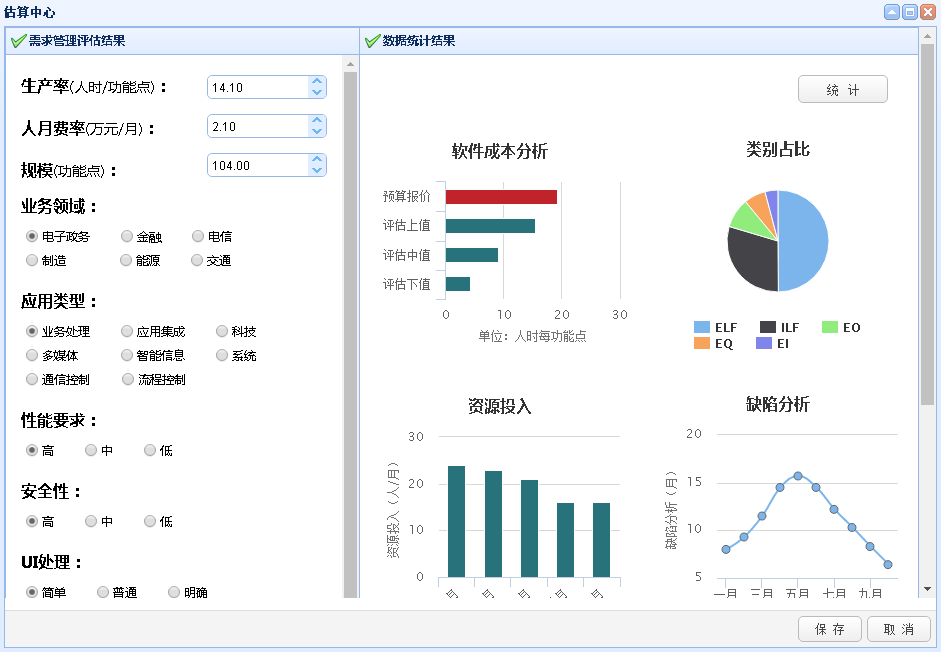This screenshot has height=652, width=941.
Task: Toggle the EI legend color swatch
Action: point(763,343)
